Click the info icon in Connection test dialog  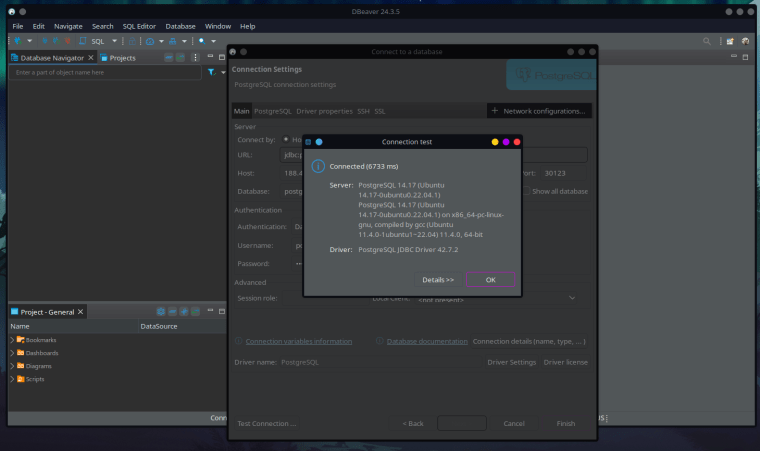pyautogui.click(x=318, y=166)
